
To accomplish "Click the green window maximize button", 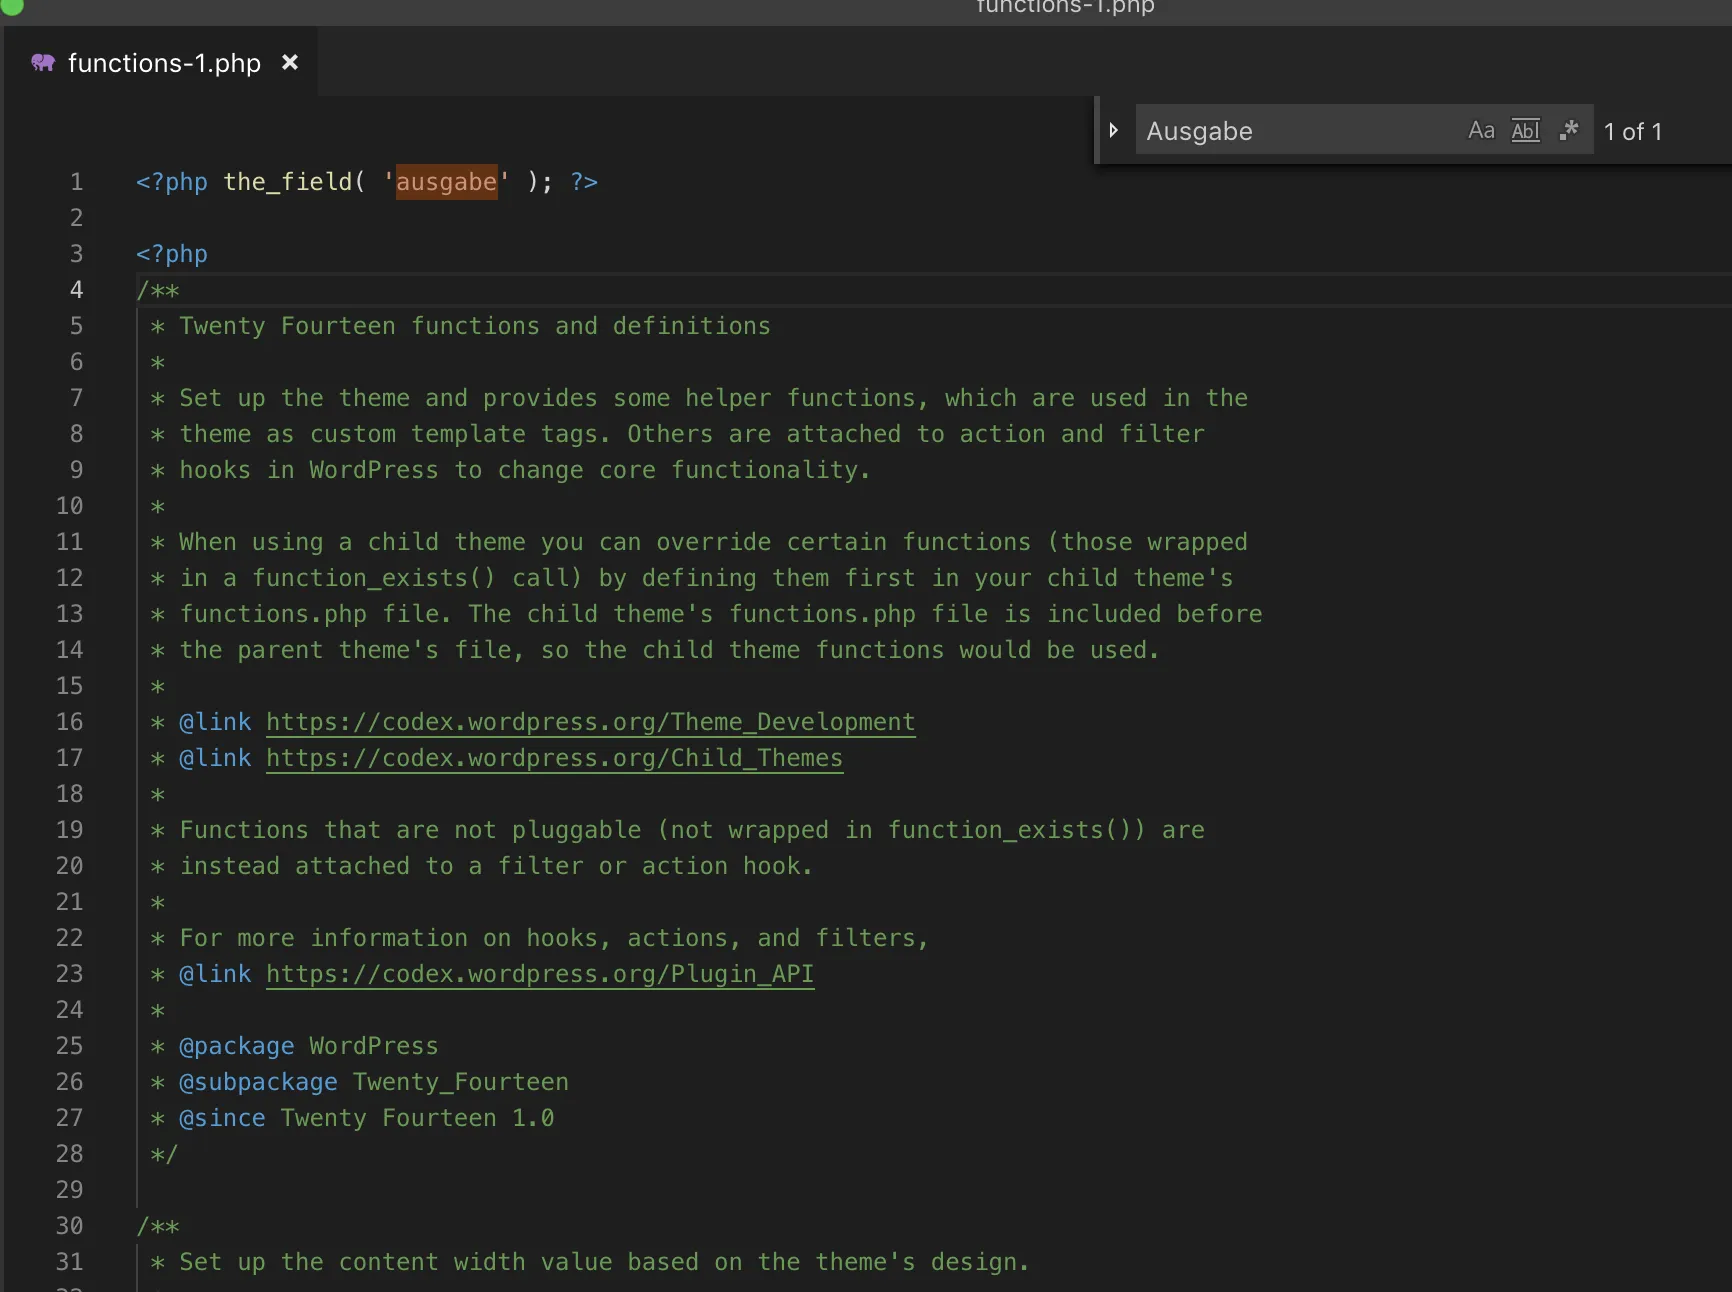I will point(12,5).
